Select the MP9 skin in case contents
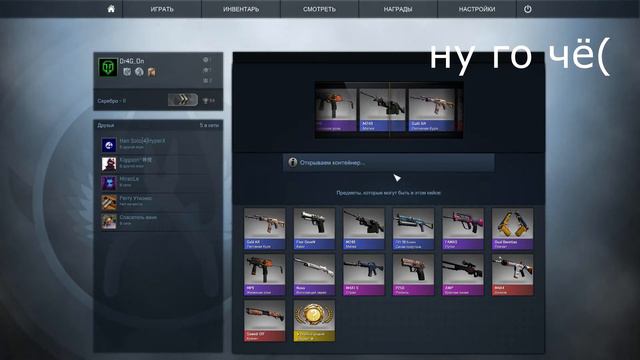640x360 pixels. point(264,275)
